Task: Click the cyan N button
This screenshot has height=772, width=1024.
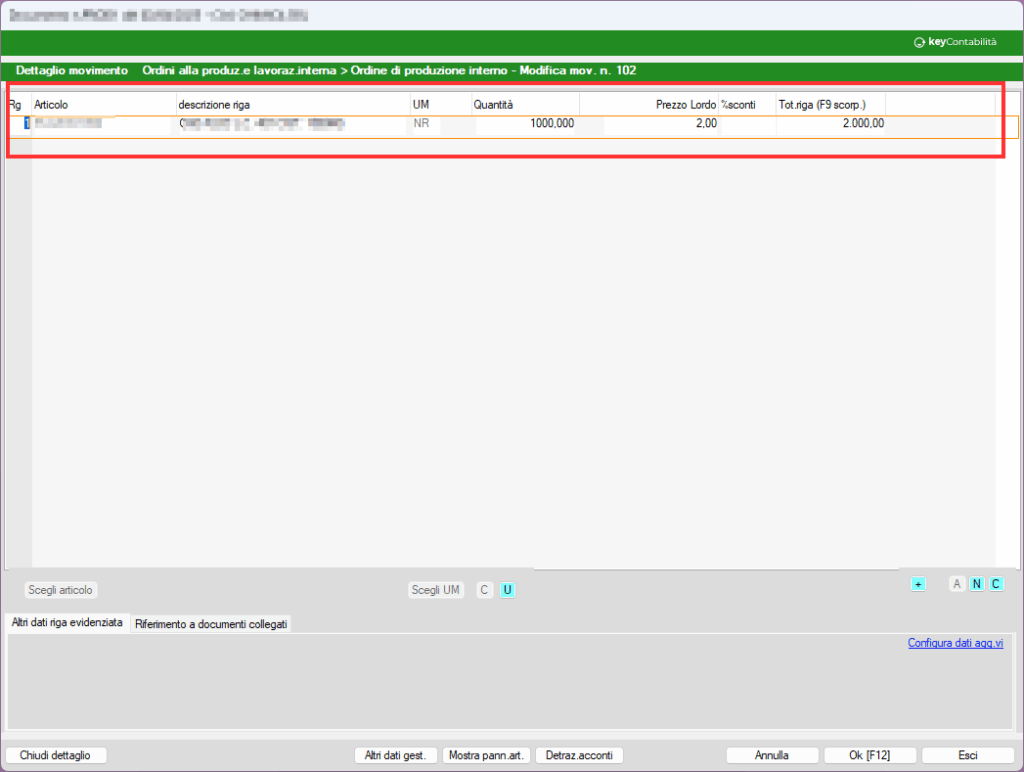Action: click(x=977, y=584)
